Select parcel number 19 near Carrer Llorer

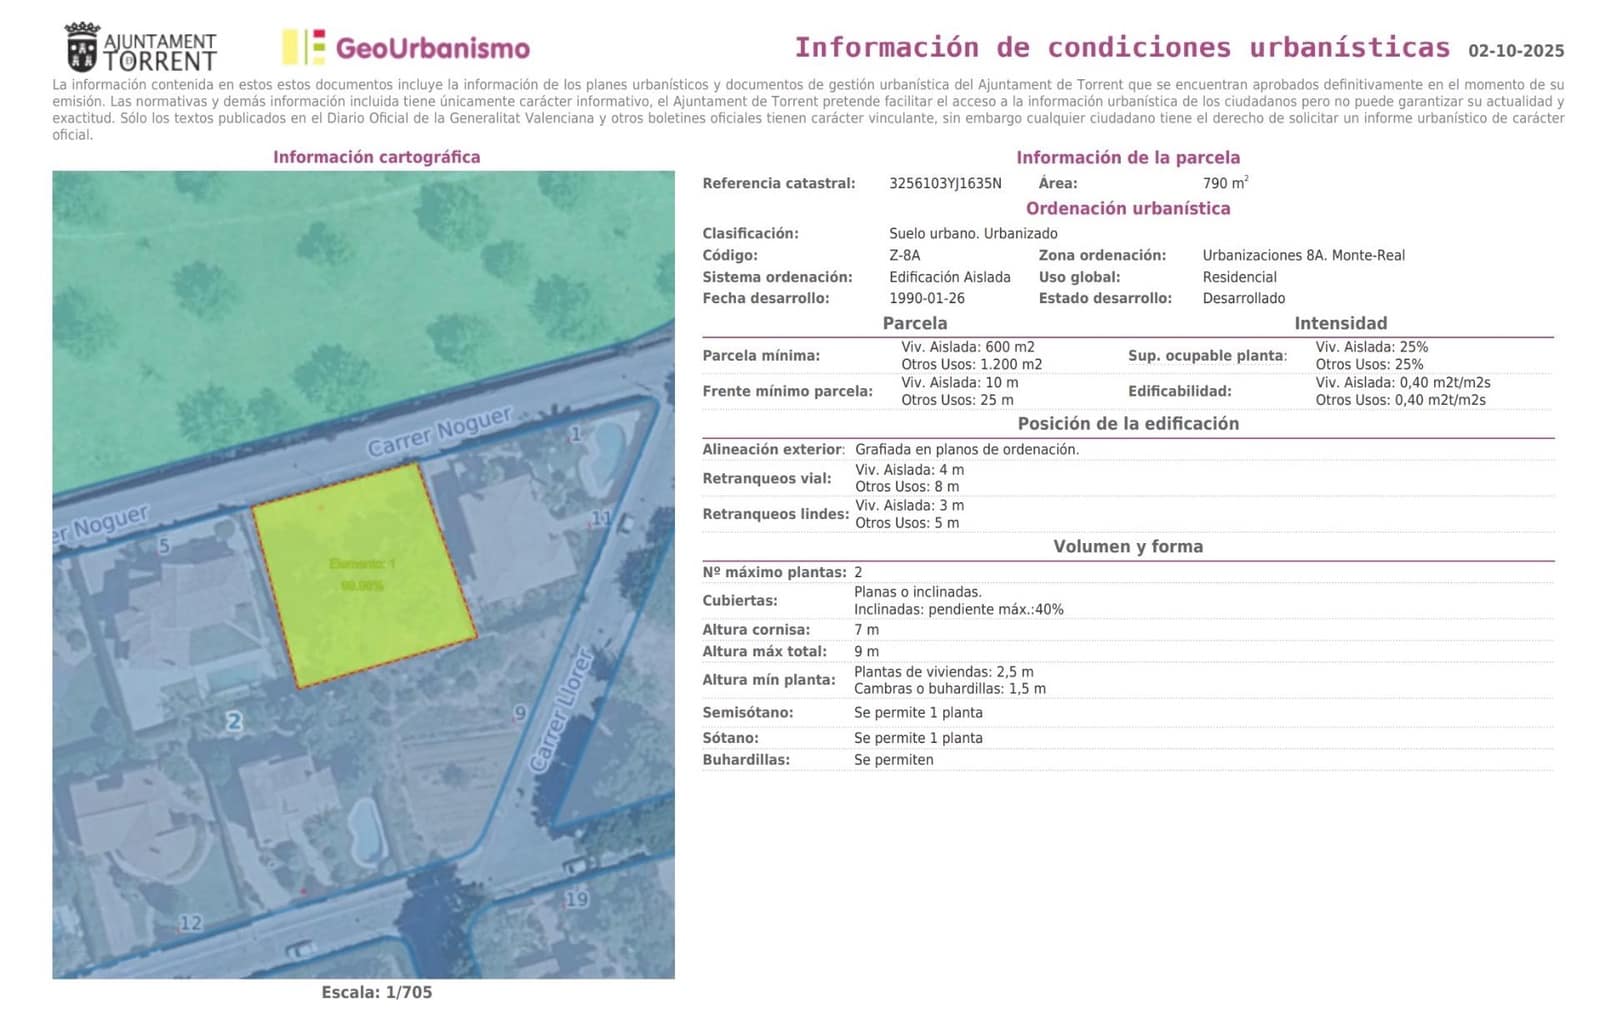(578, 900)
